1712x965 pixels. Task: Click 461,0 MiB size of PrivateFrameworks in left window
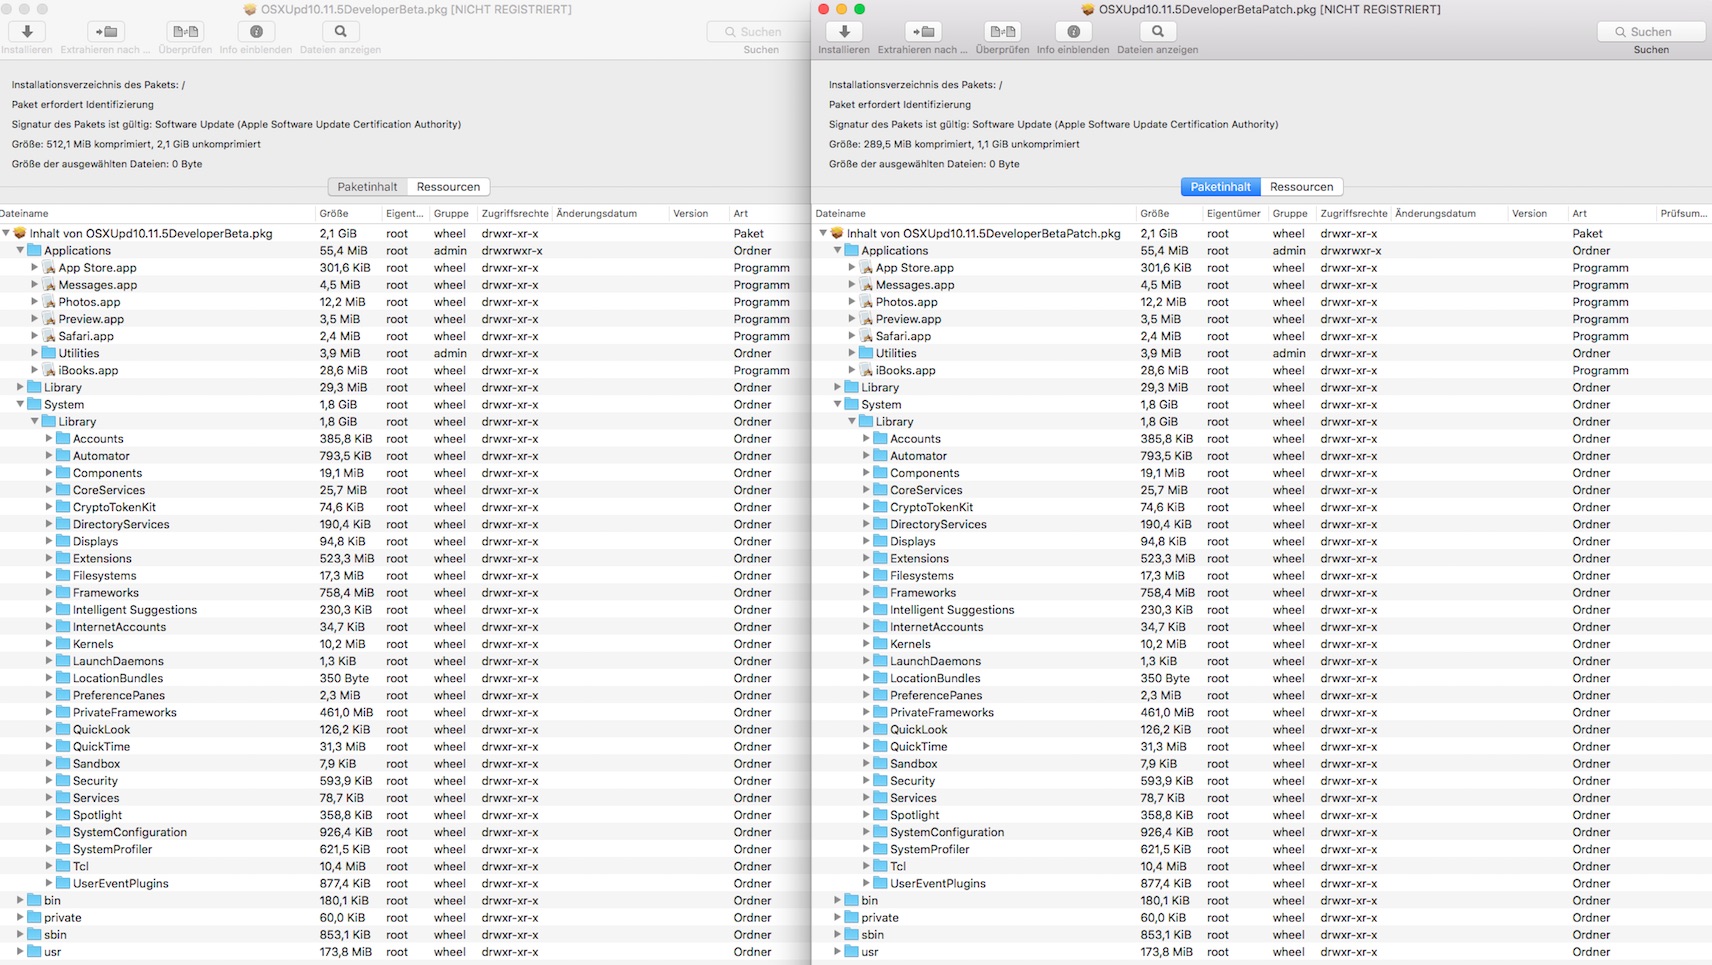(x=346, y=712)
